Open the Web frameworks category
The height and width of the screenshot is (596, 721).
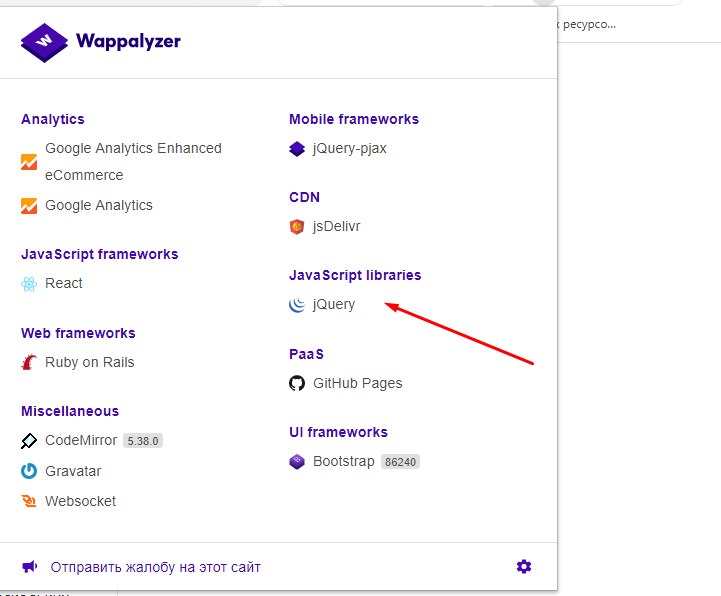click(78, 333)
